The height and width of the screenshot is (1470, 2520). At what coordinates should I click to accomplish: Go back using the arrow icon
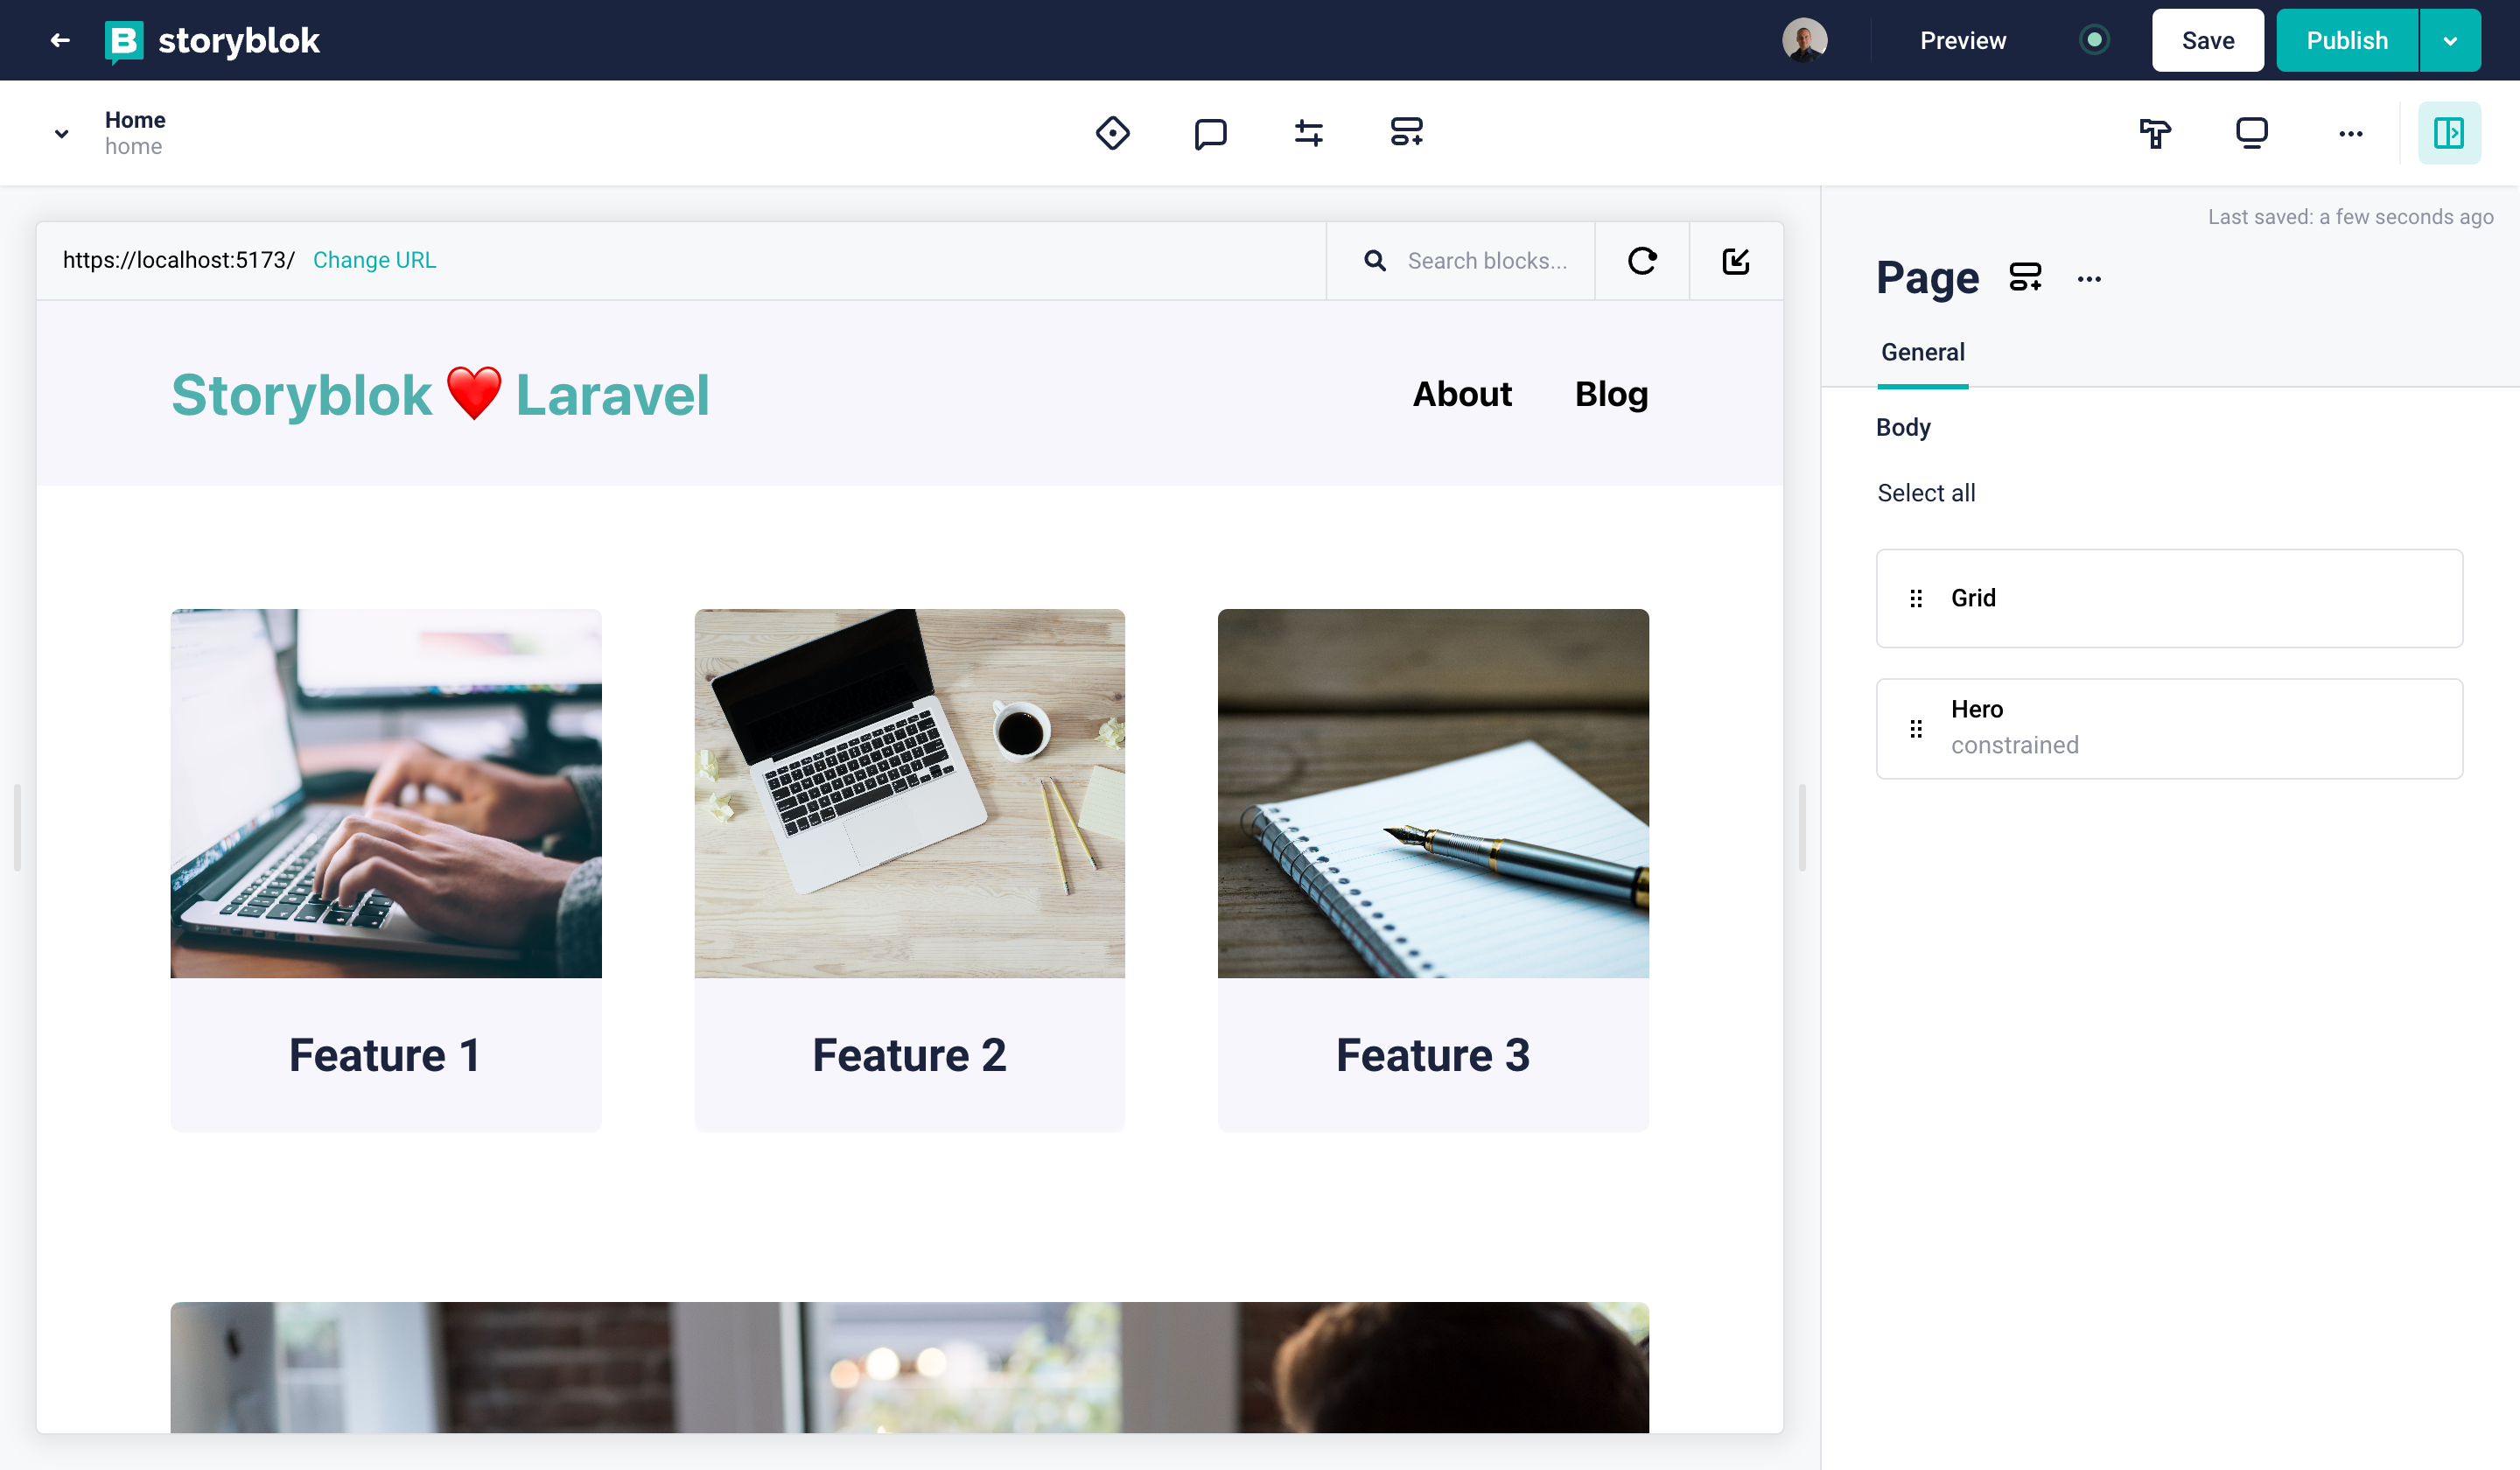pyautogui.click(x=60, y=40)
